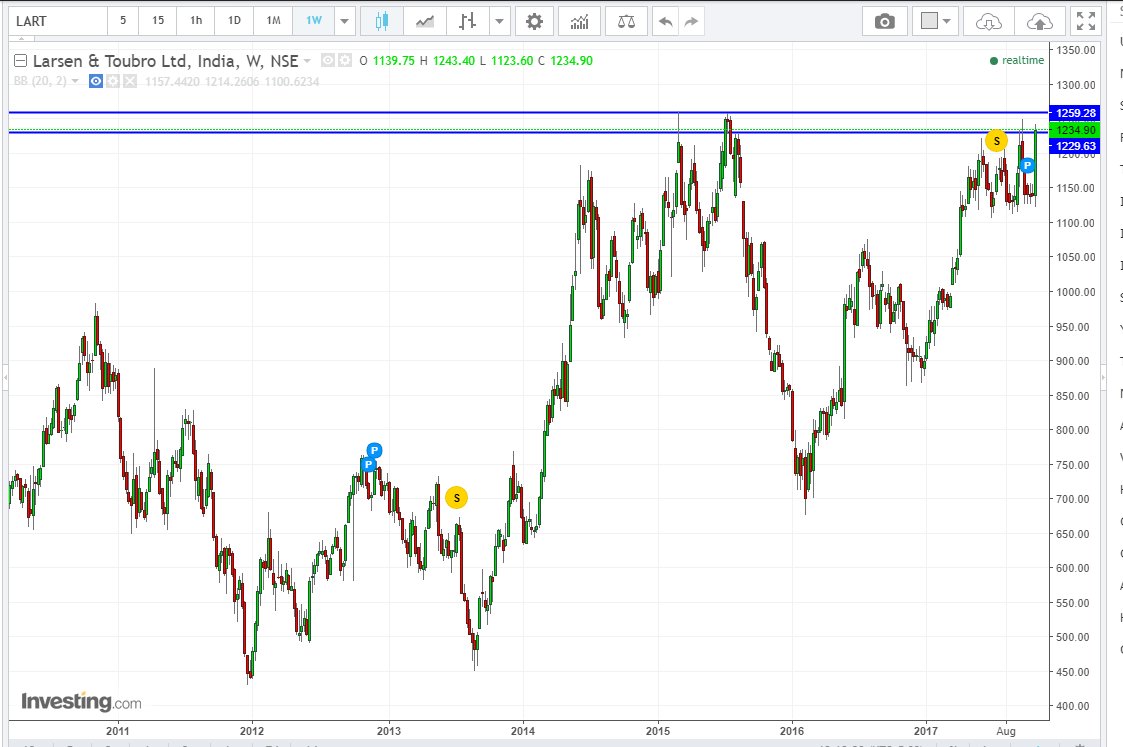
Task: Select the 15 minute interval
Action: pos(158,21)
